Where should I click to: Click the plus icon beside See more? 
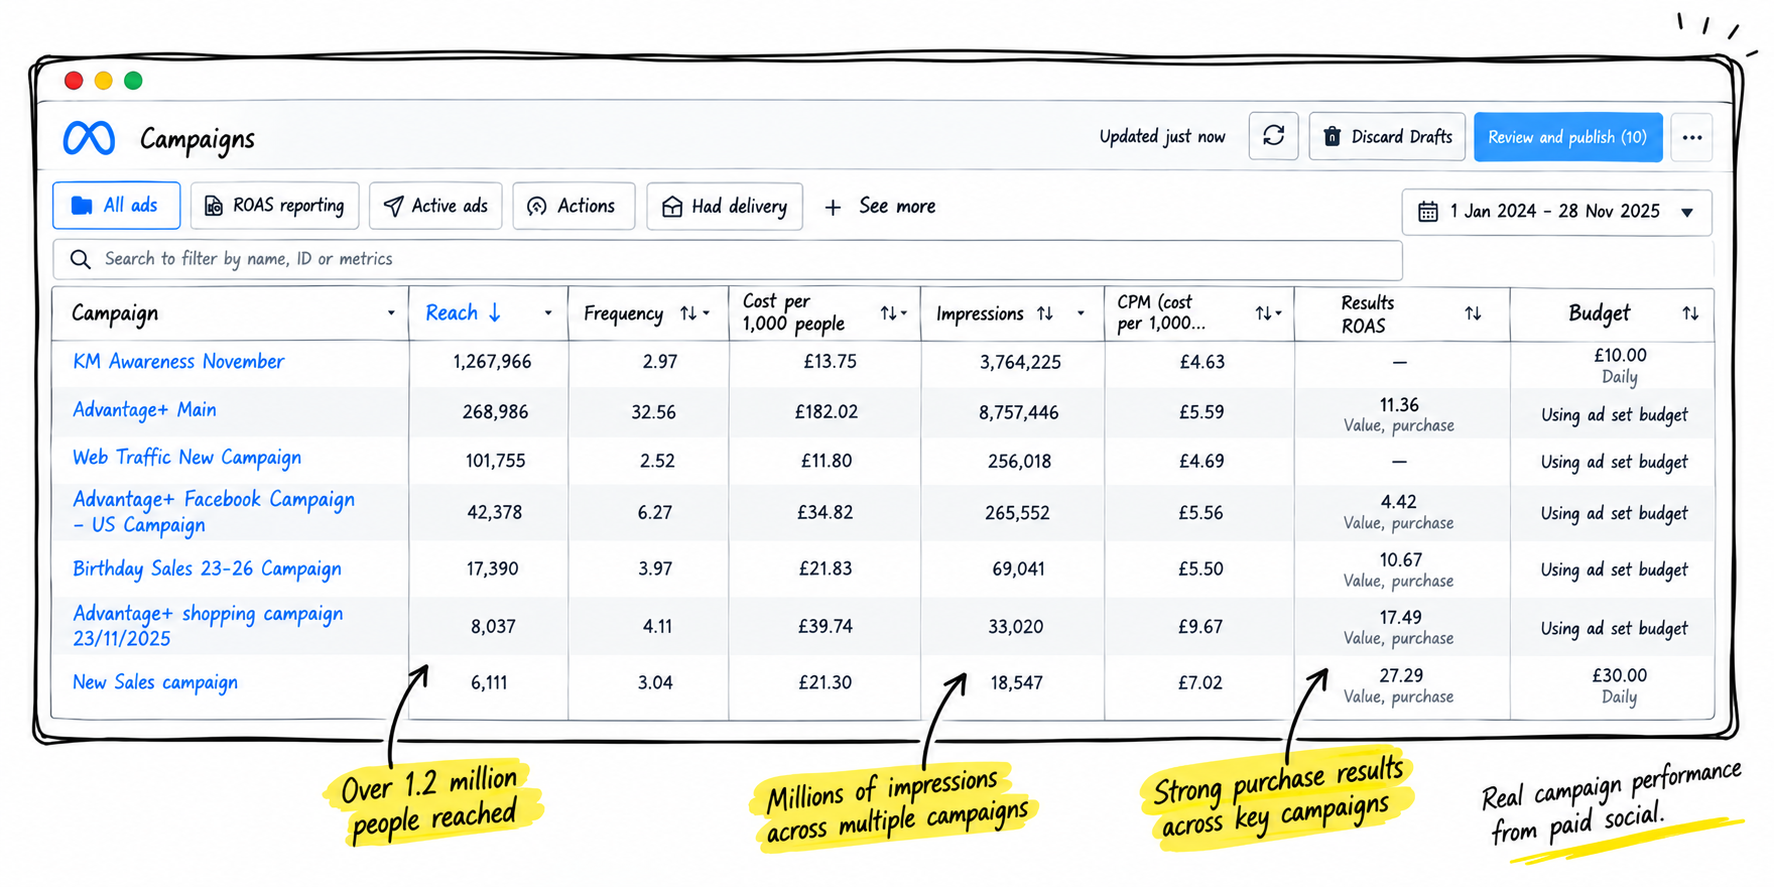point(832,207)
